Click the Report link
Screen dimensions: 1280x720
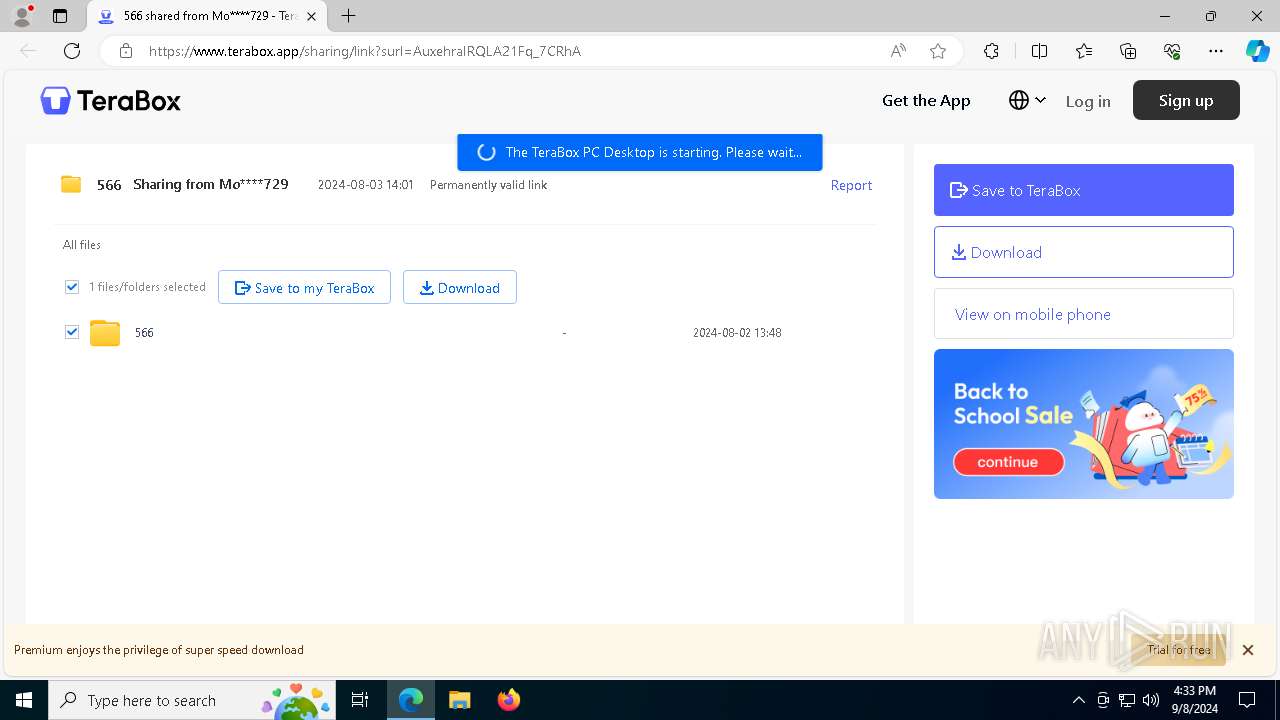click(851, 185)
